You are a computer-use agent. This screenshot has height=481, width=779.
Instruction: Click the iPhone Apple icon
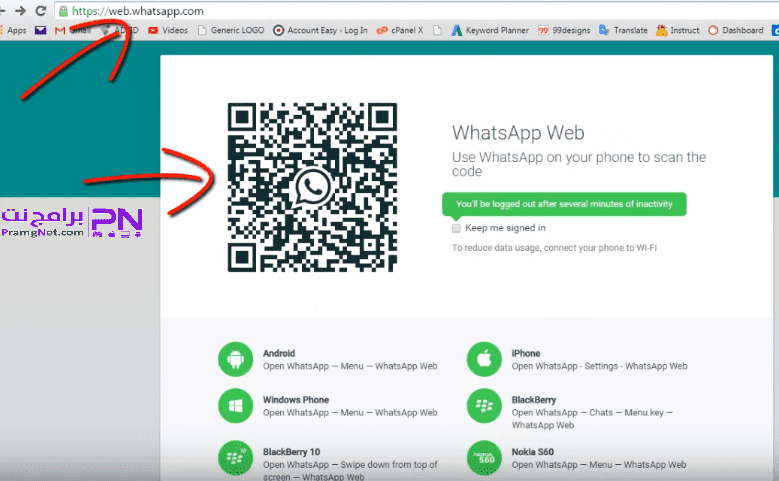pos(484,359)
